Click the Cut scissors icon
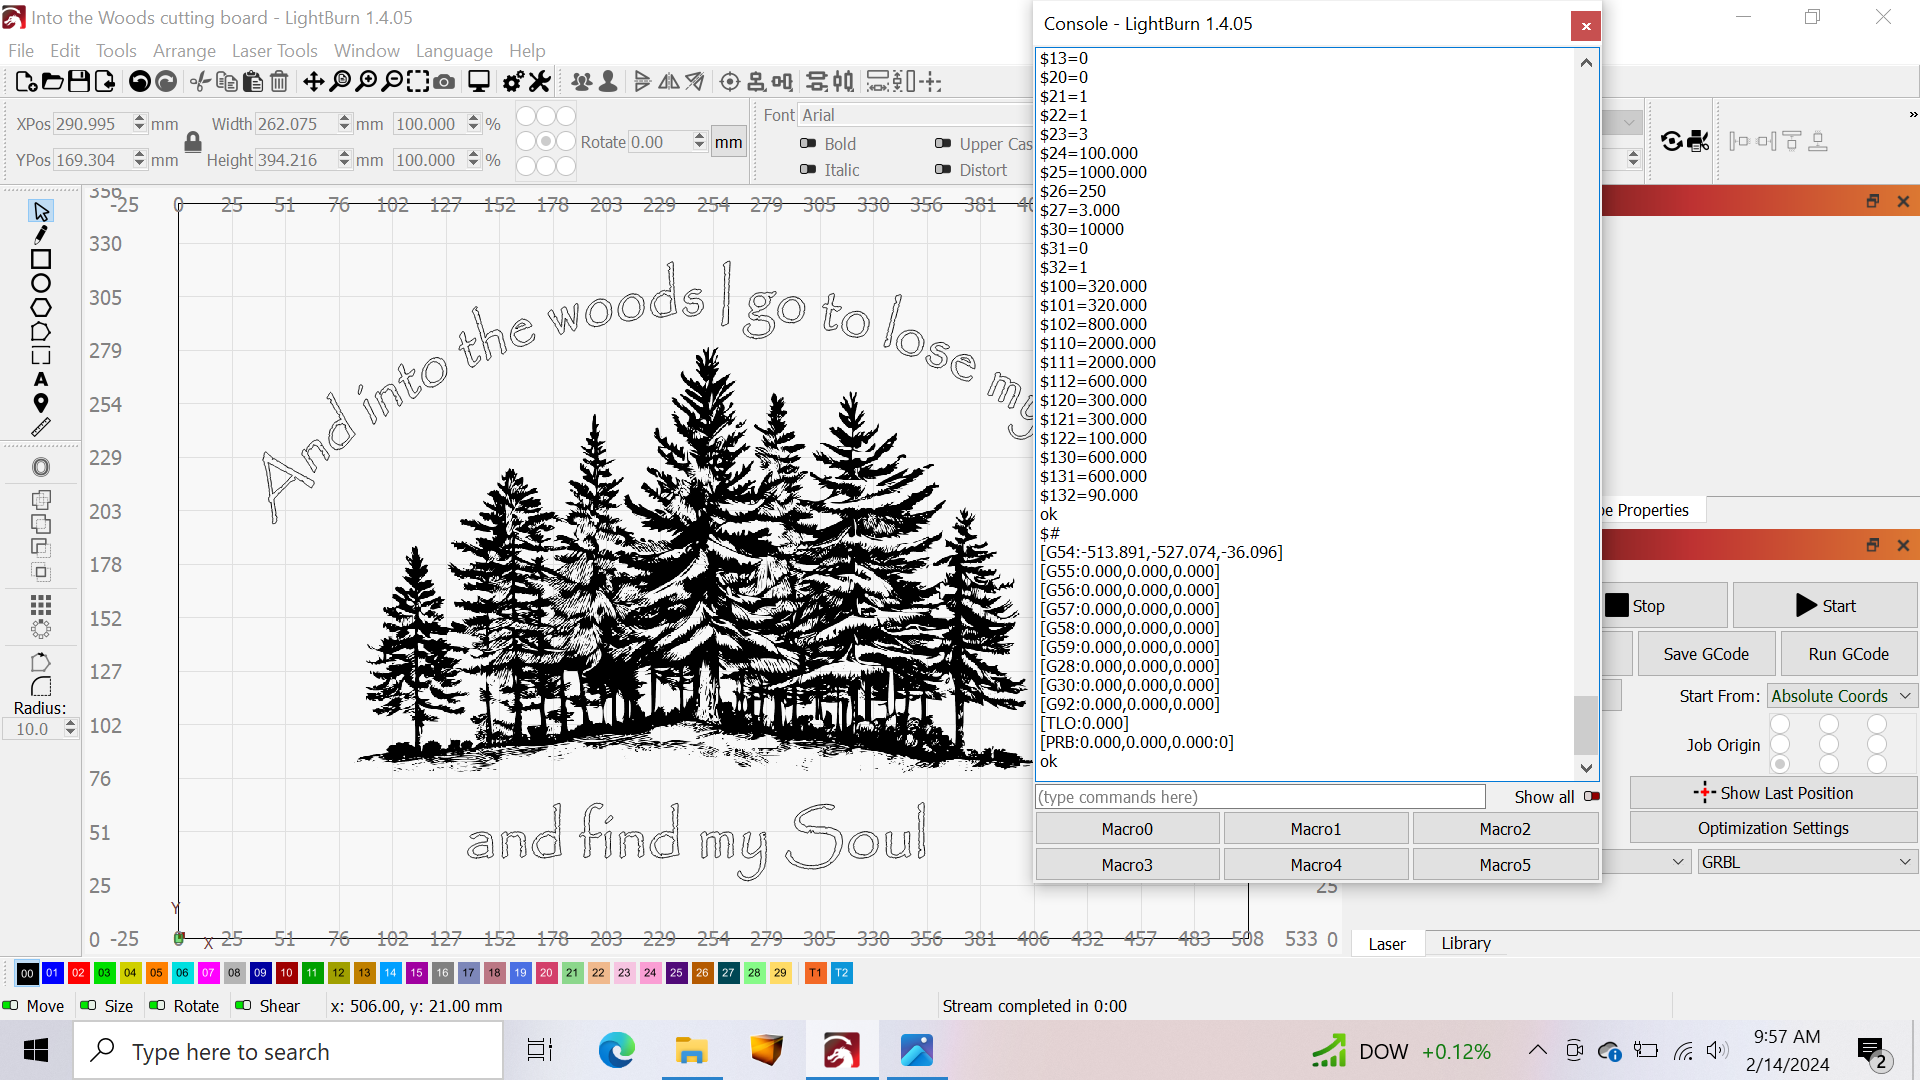Screen dimensions: 1920x1080 (201, 82)
